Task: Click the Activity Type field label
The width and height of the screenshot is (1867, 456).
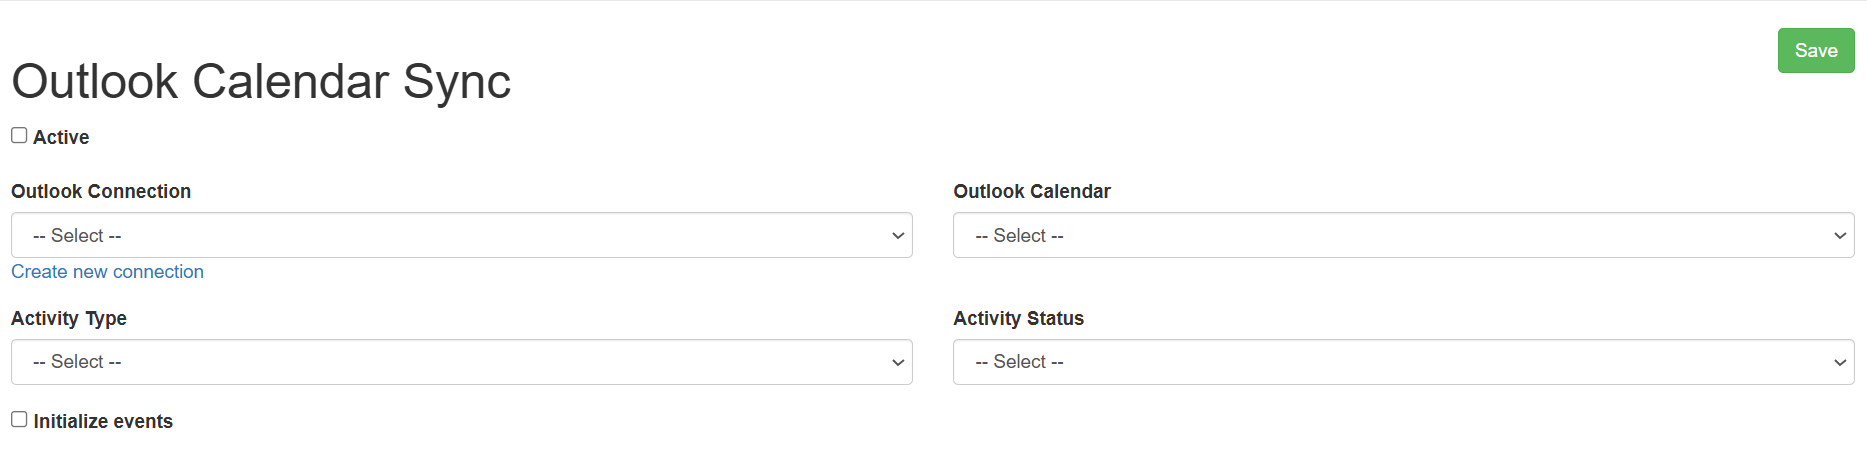Action: [69, 319]
